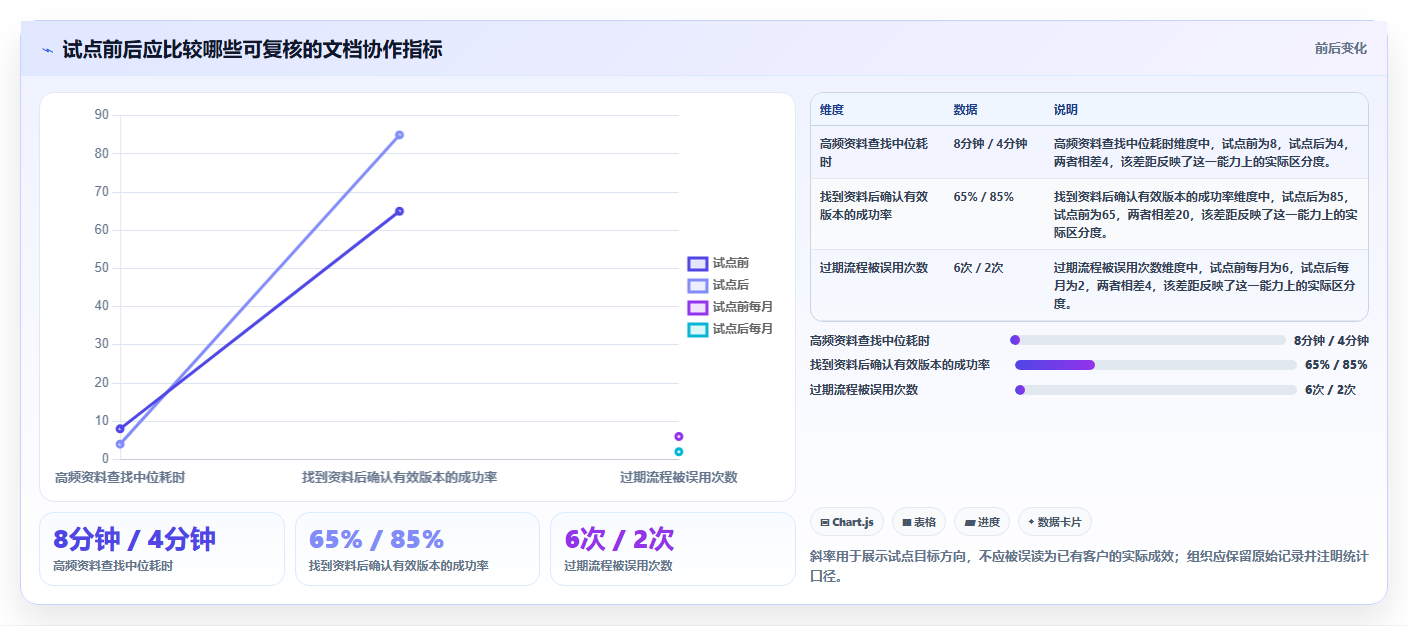Click the x-axis label 找到资料后确认有效版本的成功率
Viewport: 1408px width, 626px height.
(x=399, y=478)
